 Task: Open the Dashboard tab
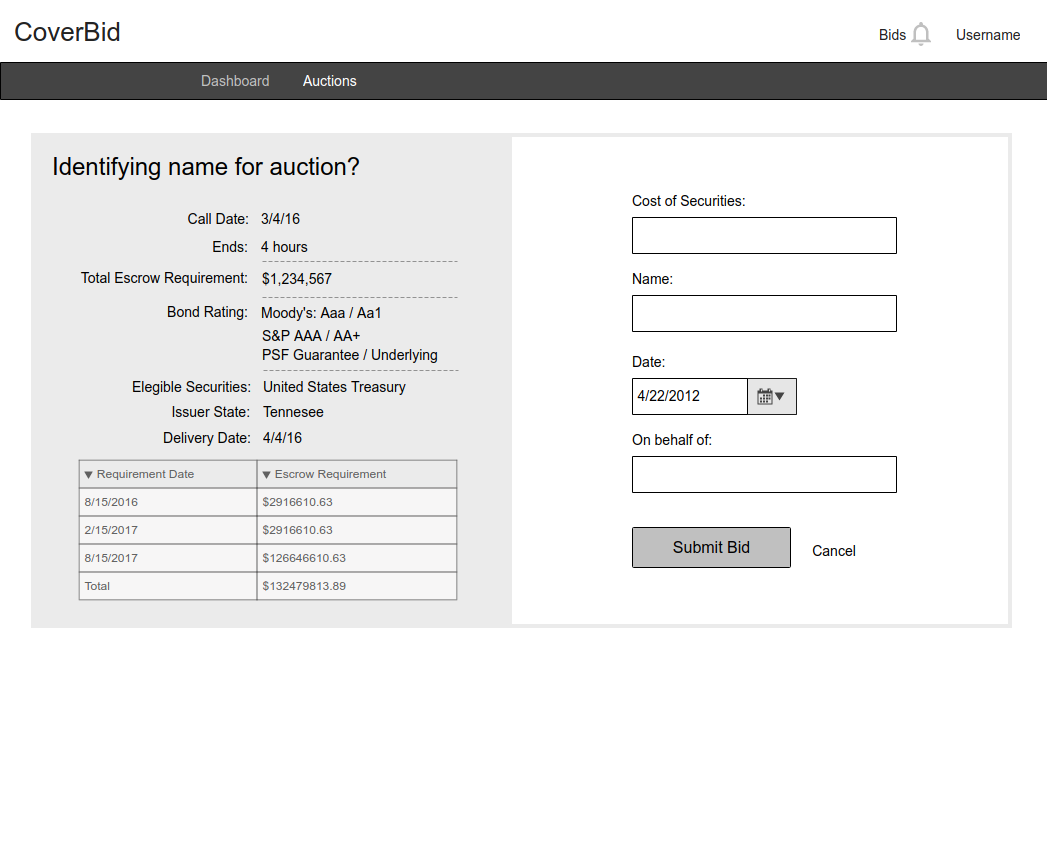click(235, 81)
